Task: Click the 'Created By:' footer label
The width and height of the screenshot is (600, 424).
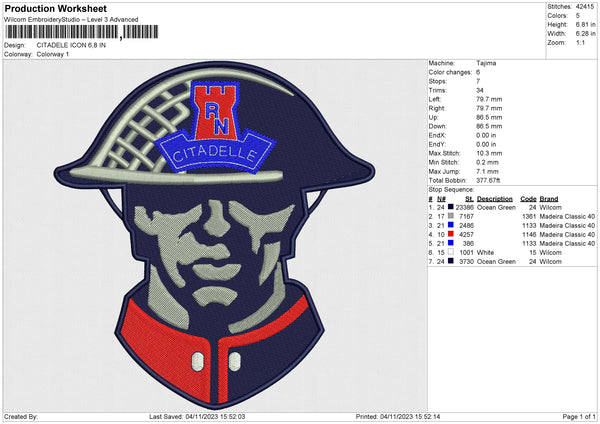Action: pos(20,417)
